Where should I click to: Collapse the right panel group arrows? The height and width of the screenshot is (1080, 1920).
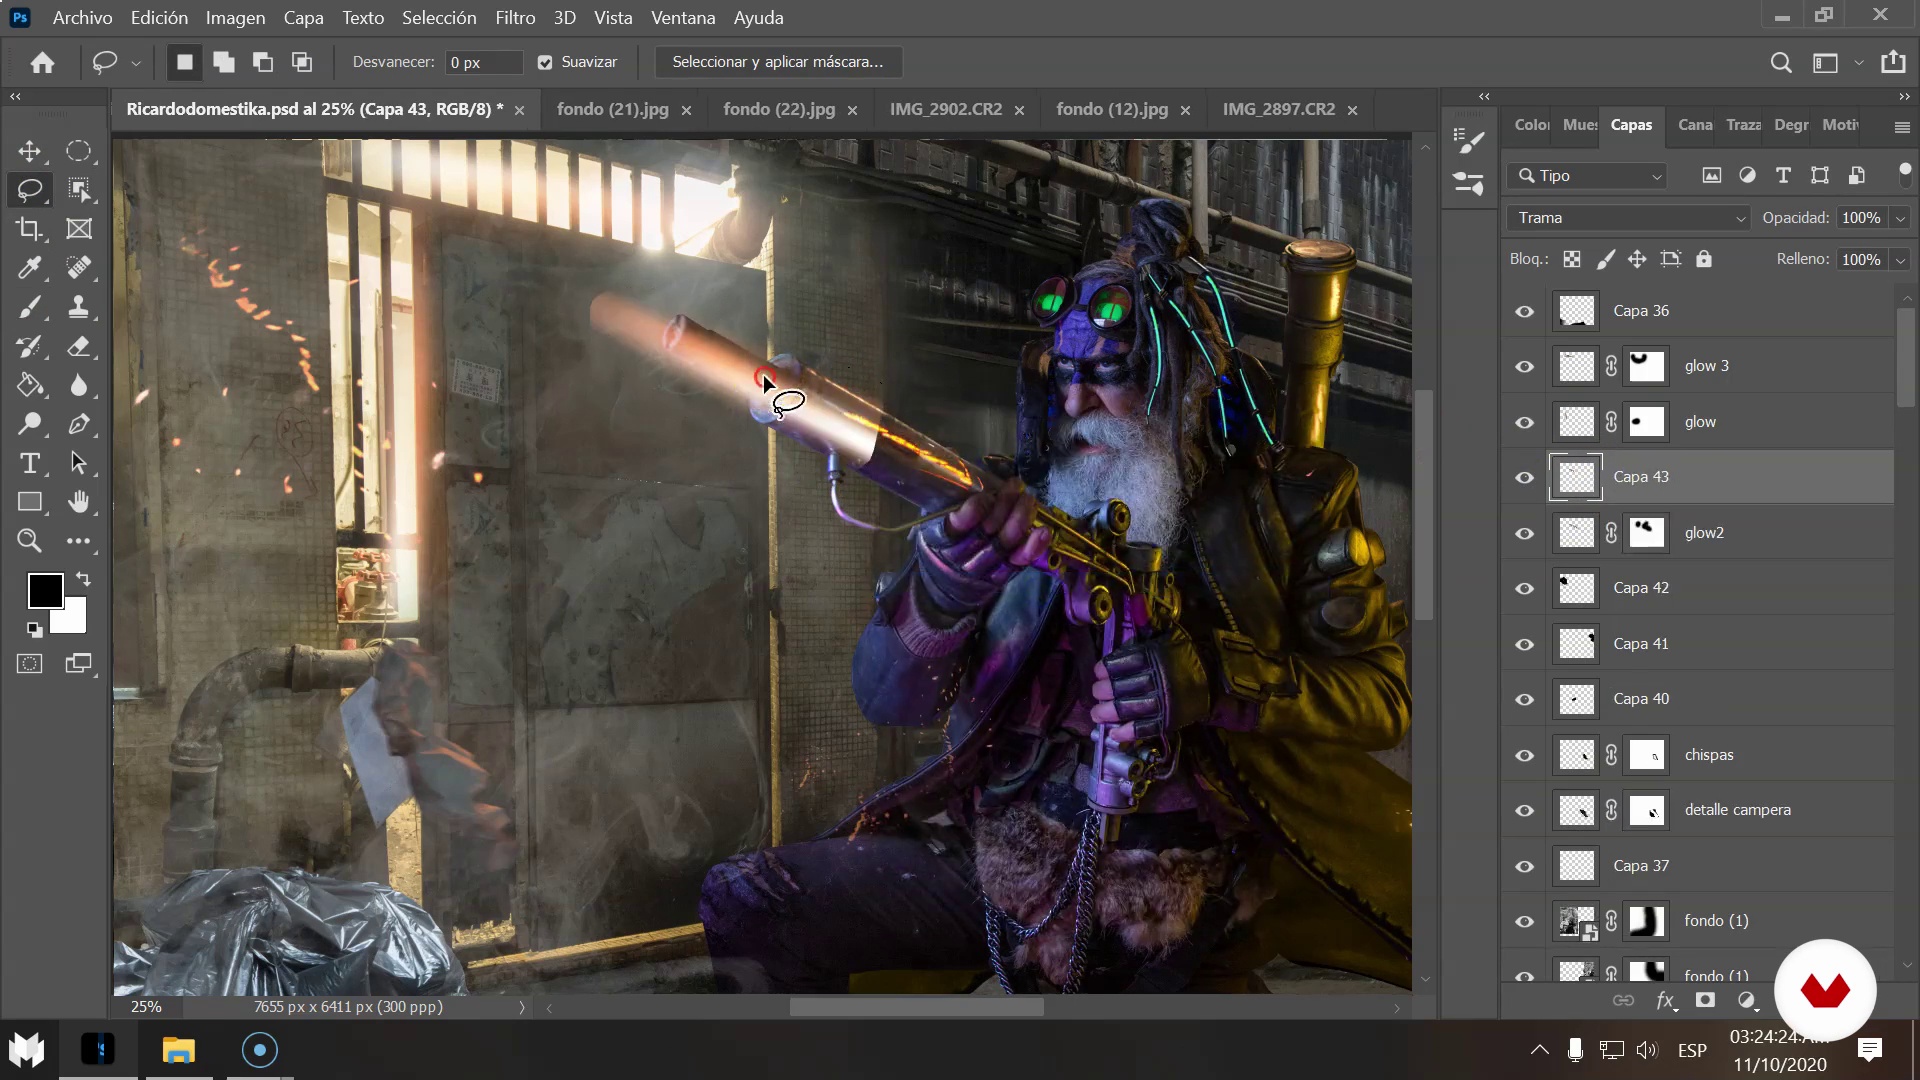[x=1904, y=97]
